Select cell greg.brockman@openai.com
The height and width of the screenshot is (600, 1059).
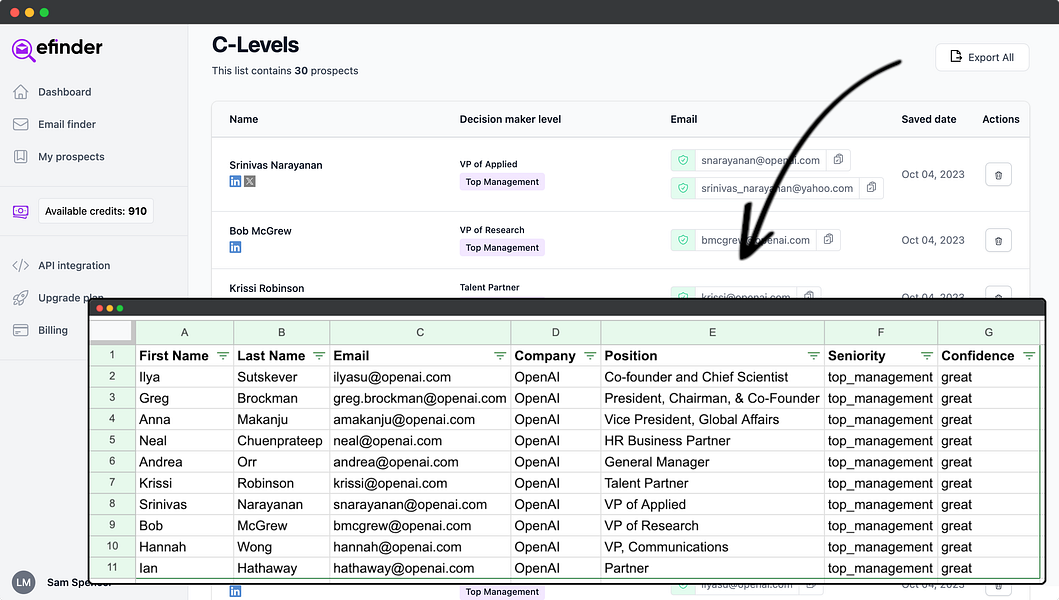coord(420,398)
